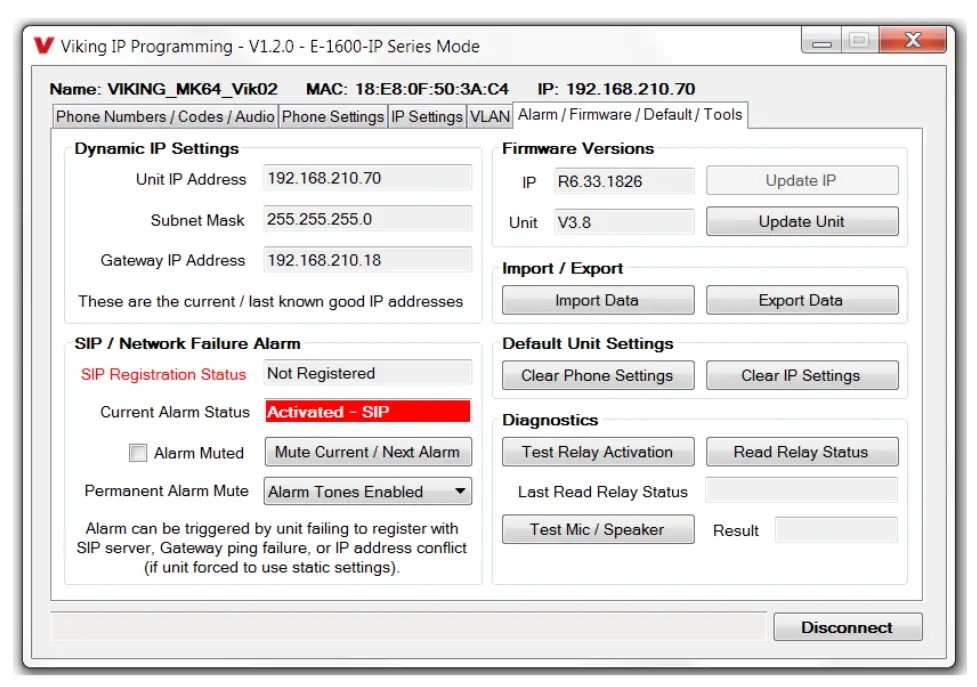Image resolution: width=977 pixels, height=687 pixels.
Task: Click the red SIP Registration Status label
Action: click(163, 374)
